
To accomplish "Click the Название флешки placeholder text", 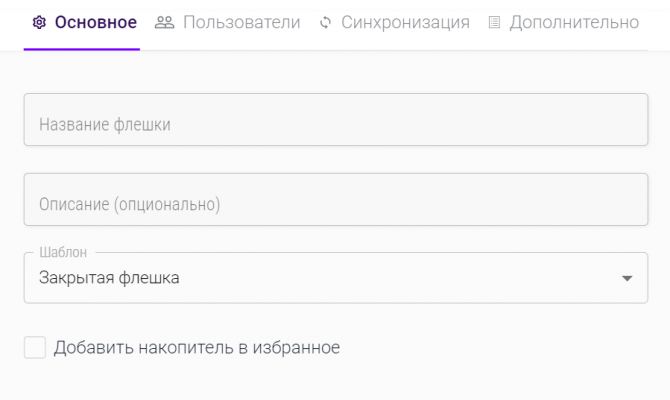I will (105, 125).
